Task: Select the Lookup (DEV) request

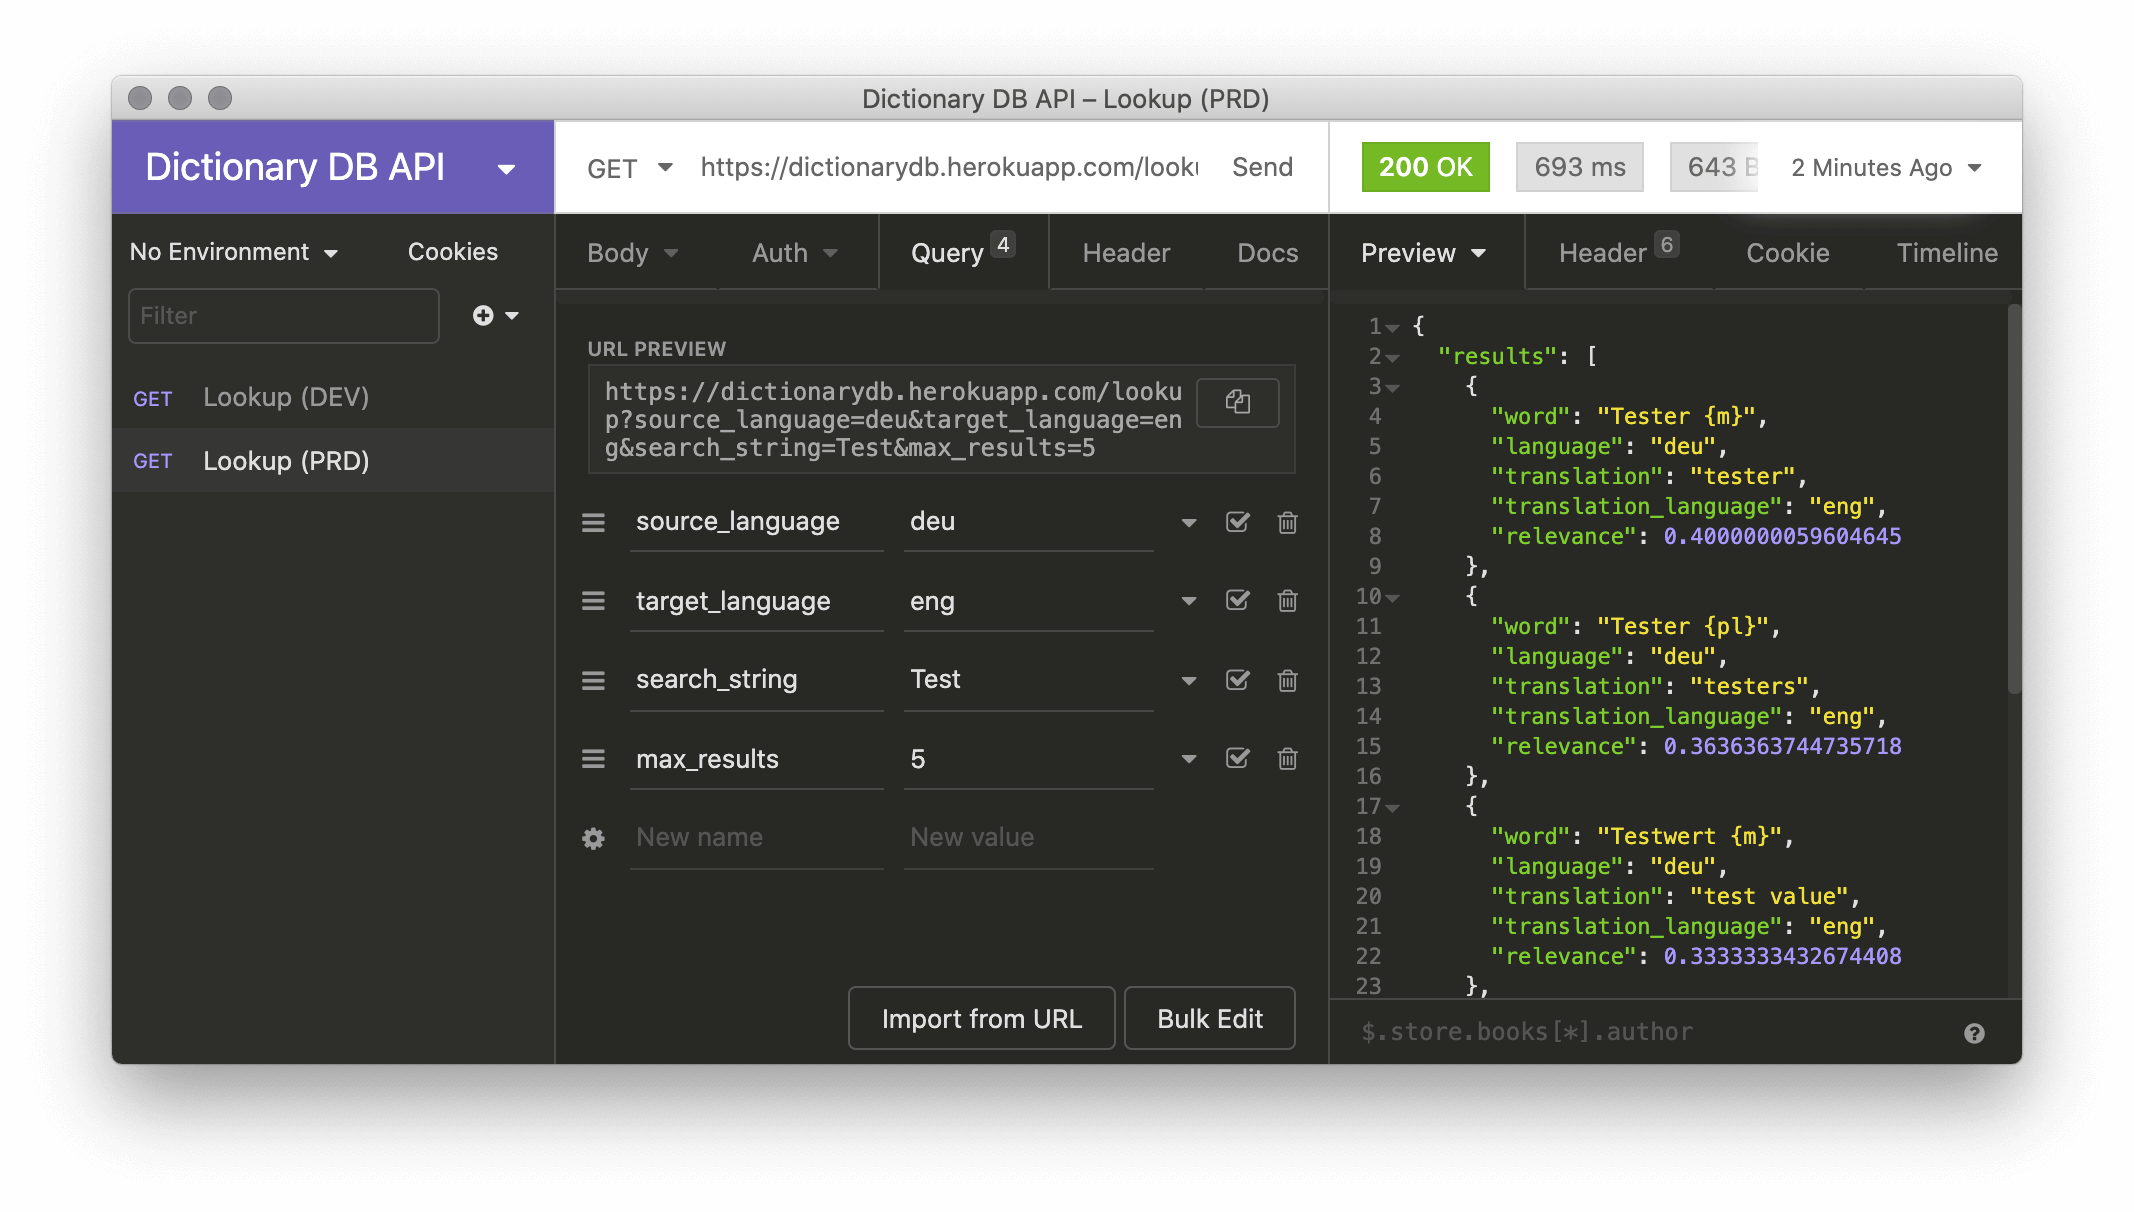Action: click(333, 397)
